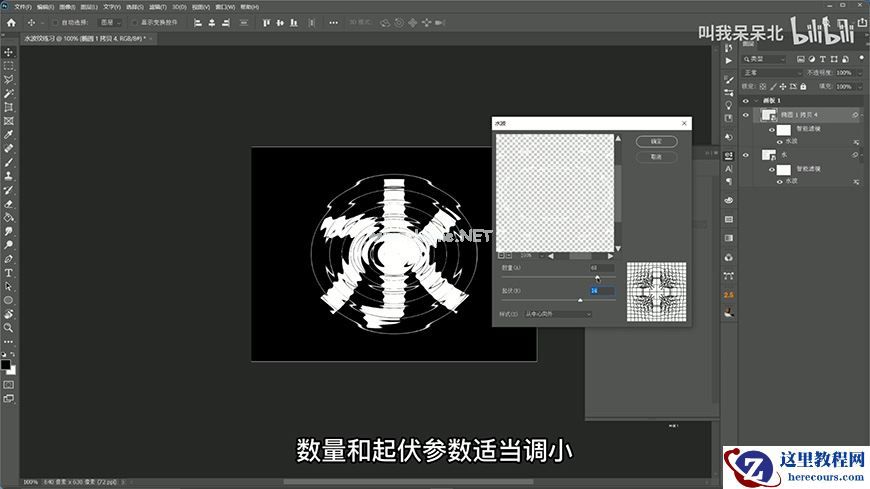Select the Rectangular Marquee tool
The image size is (870, 489).
[8, 66]
